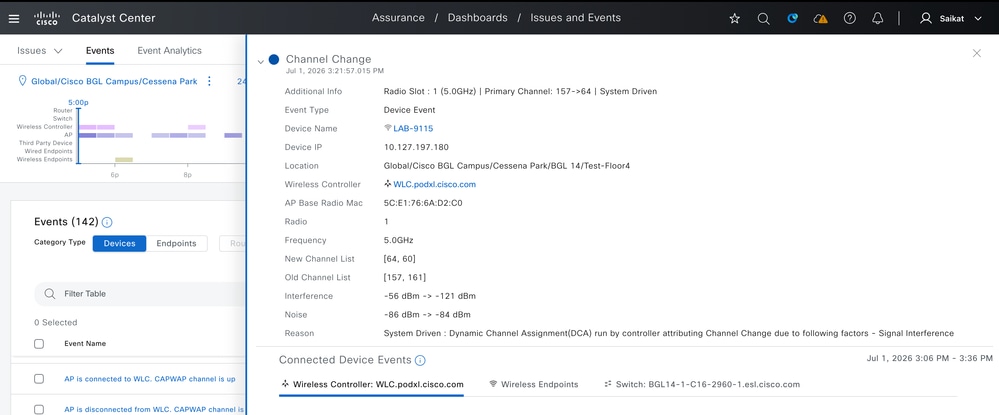Open the Global/Cisco BGL Campus/Cessena Park site selector
The image size is (999, 415).
(x=114, y=82)
